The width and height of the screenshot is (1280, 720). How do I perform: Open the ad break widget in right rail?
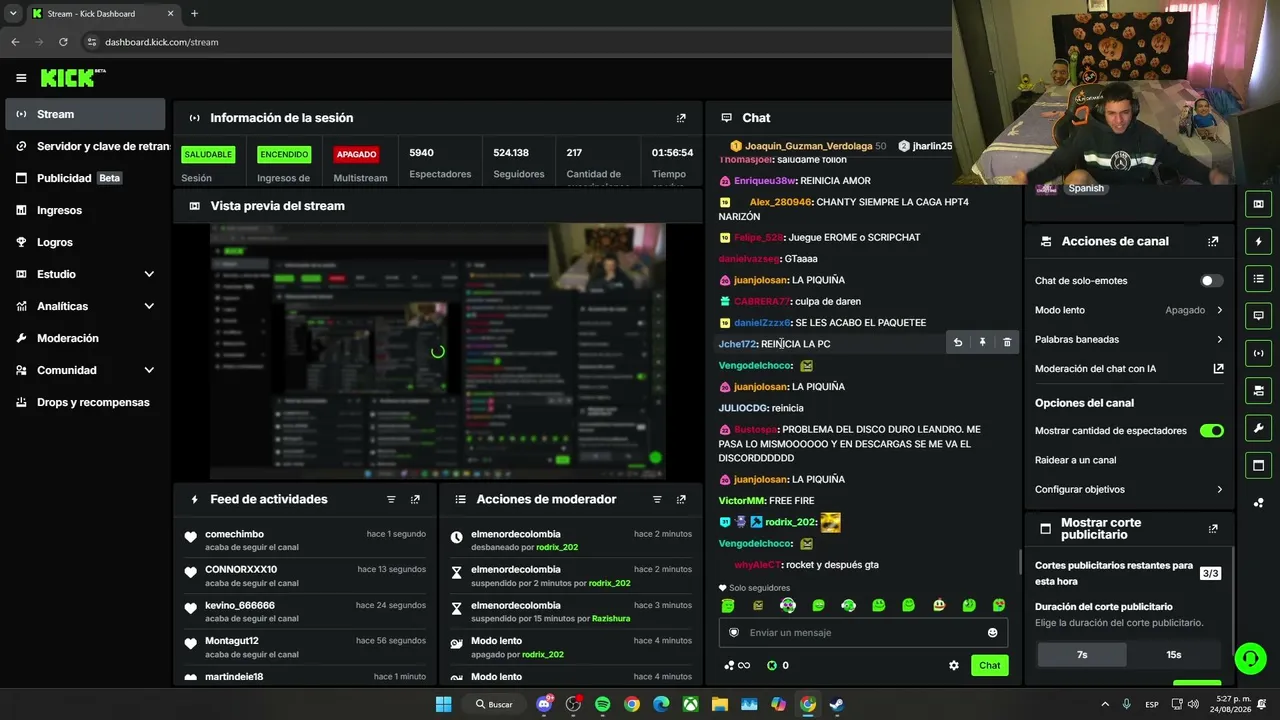pos(1258,465)
